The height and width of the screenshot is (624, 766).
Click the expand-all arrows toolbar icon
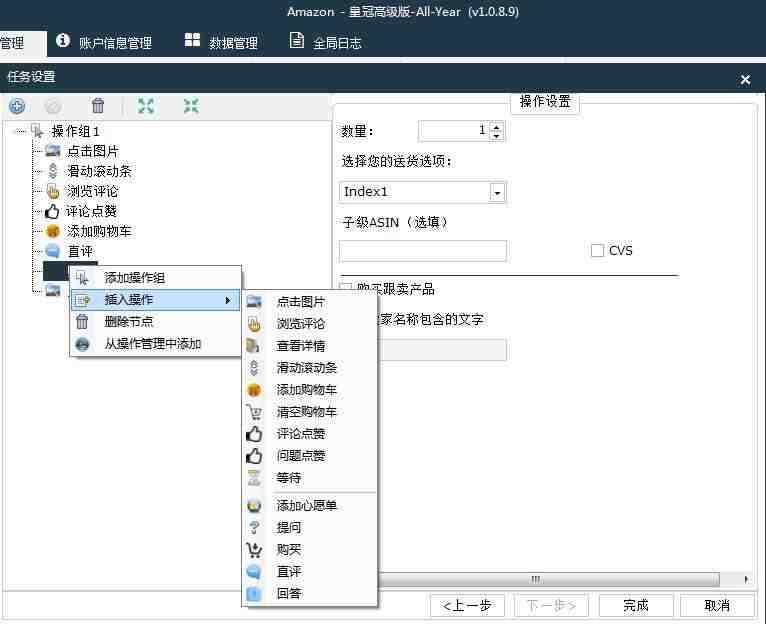pos(146,106)
